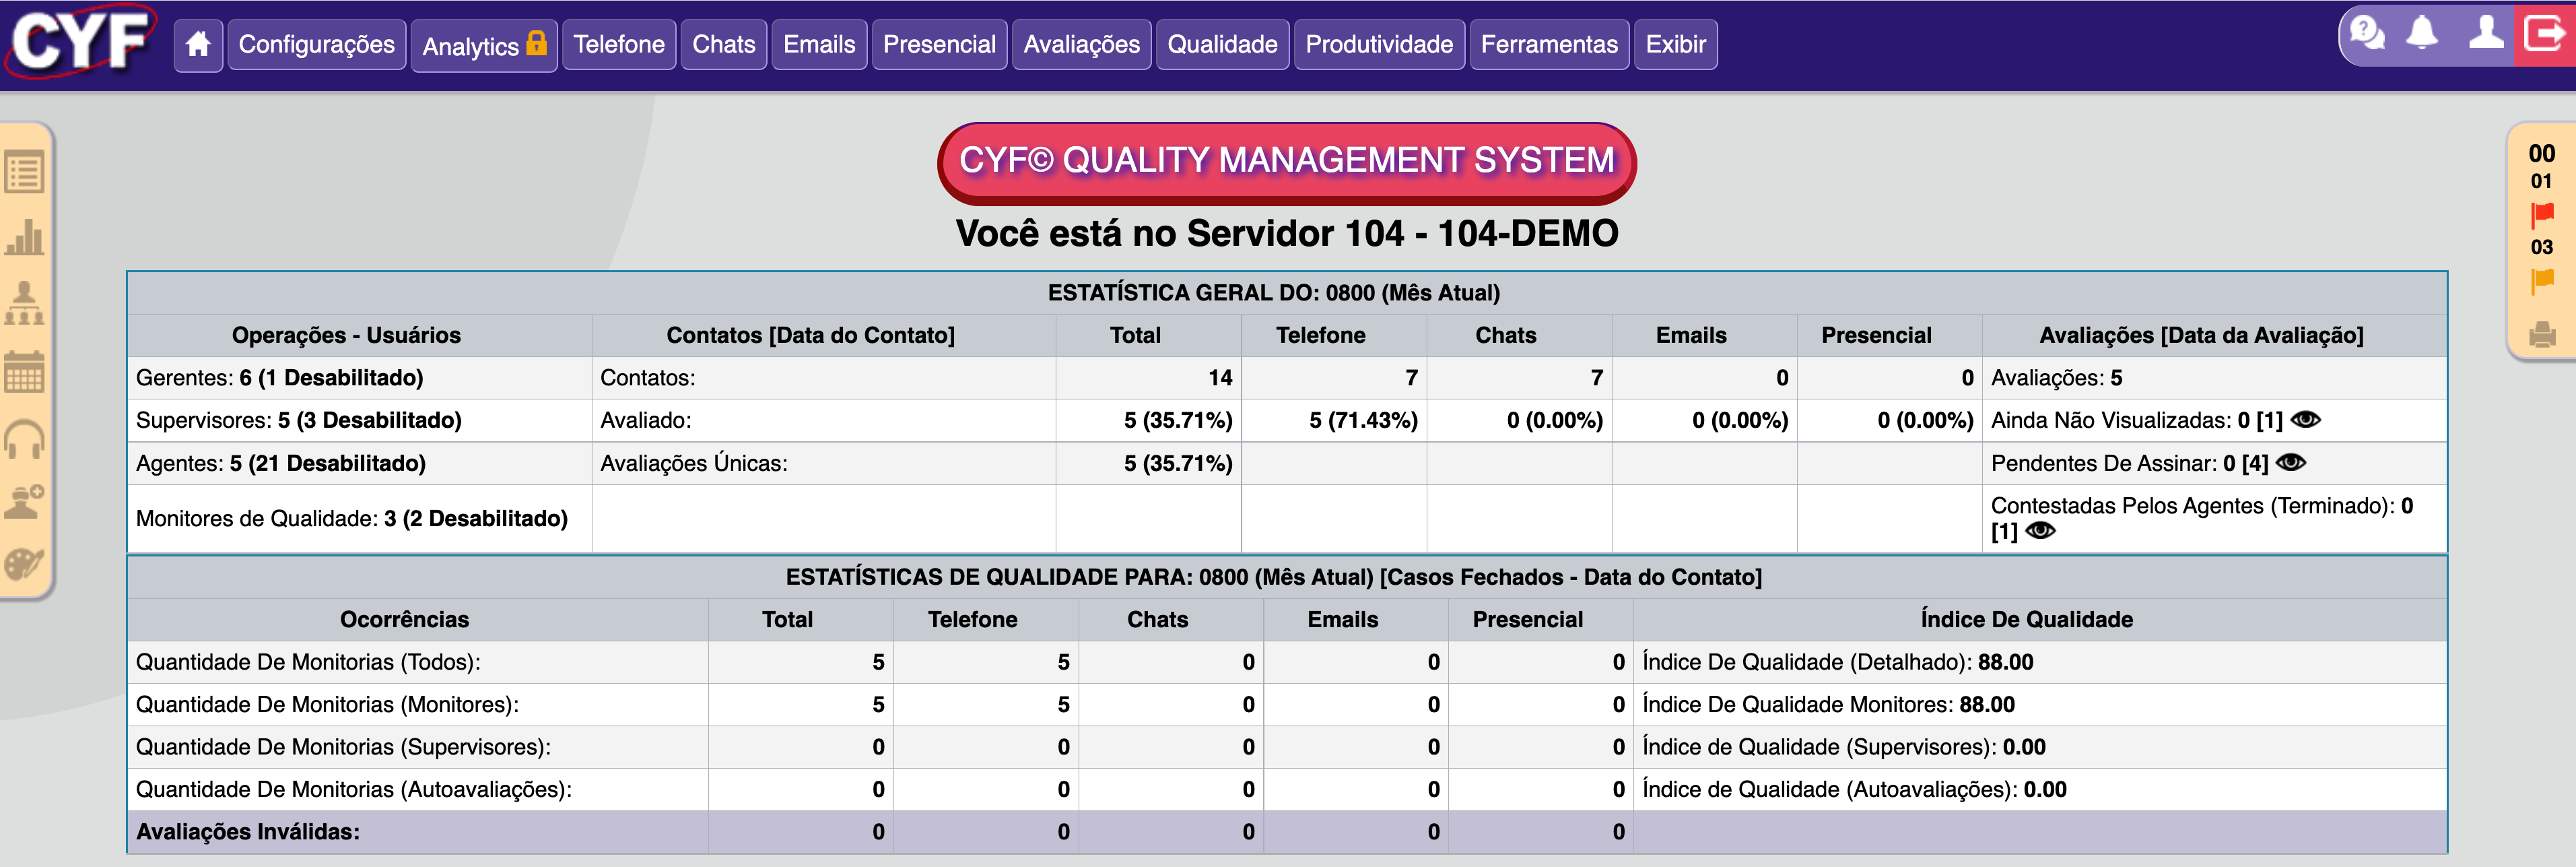The height and width of the screenshot is (867, 2576).
Task: Open the user settings sidebar icon
Action: point(25,502)
